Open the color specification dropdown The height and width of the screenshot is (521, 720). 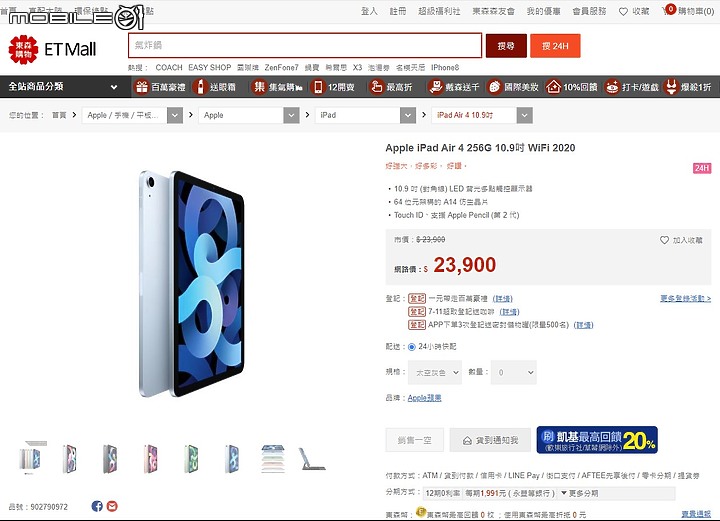point(435,372)
